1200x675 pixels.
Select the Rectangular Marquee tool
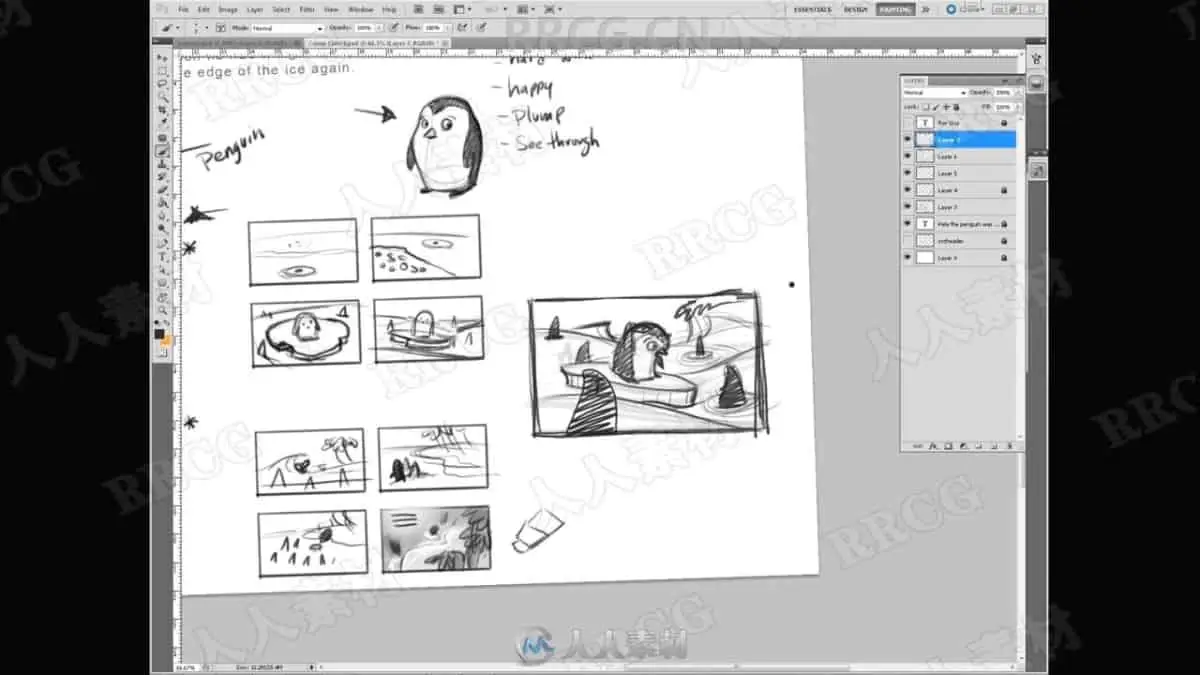click(x=161, y=71)
